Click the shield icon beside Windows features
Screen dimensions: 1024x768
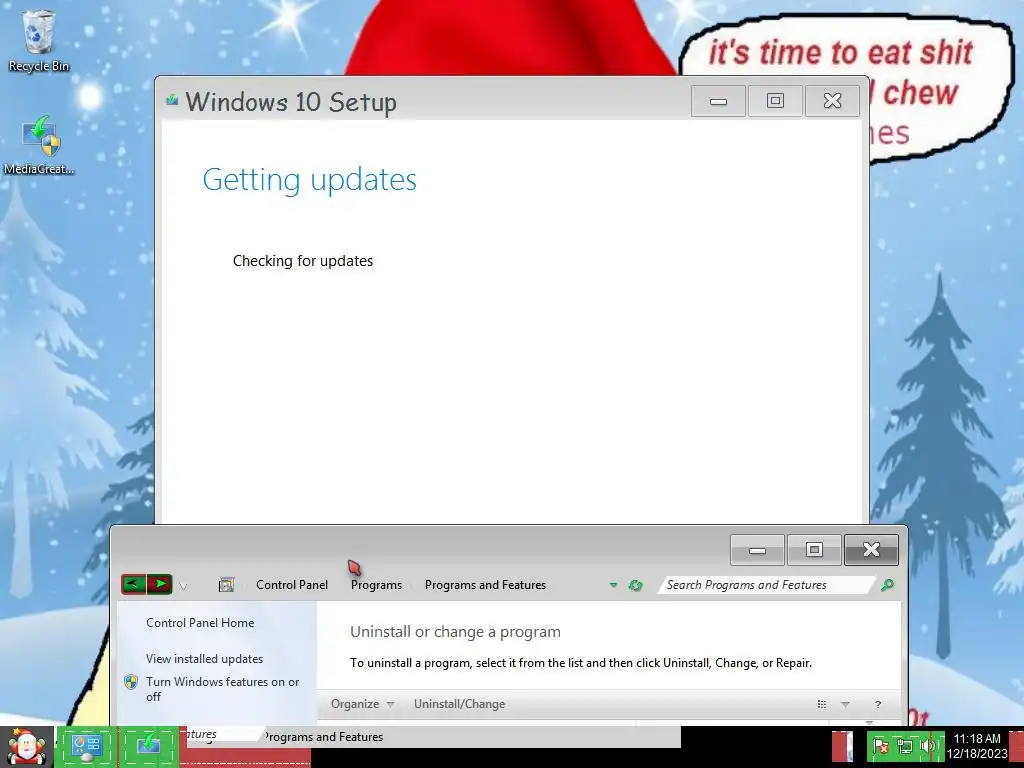[x=131, y=682]
